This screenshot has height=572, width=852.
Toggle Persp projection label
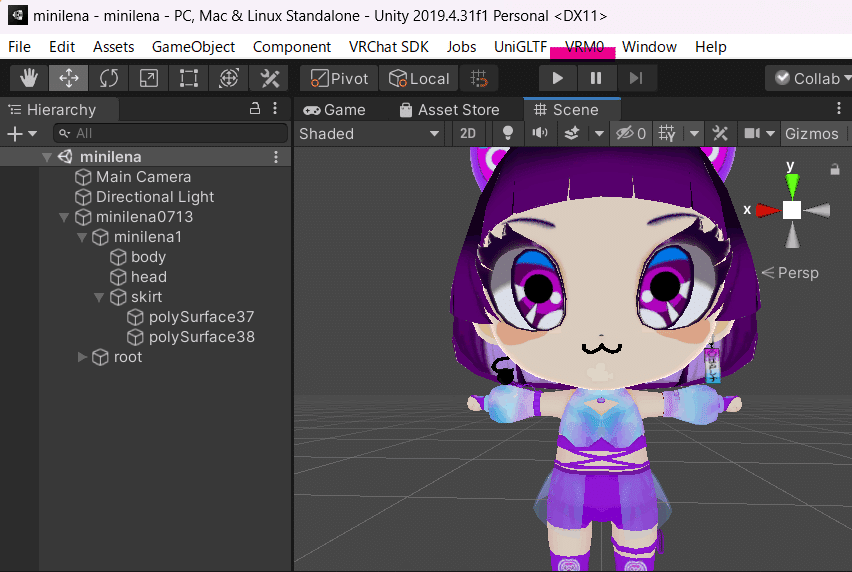click(791, 273)
